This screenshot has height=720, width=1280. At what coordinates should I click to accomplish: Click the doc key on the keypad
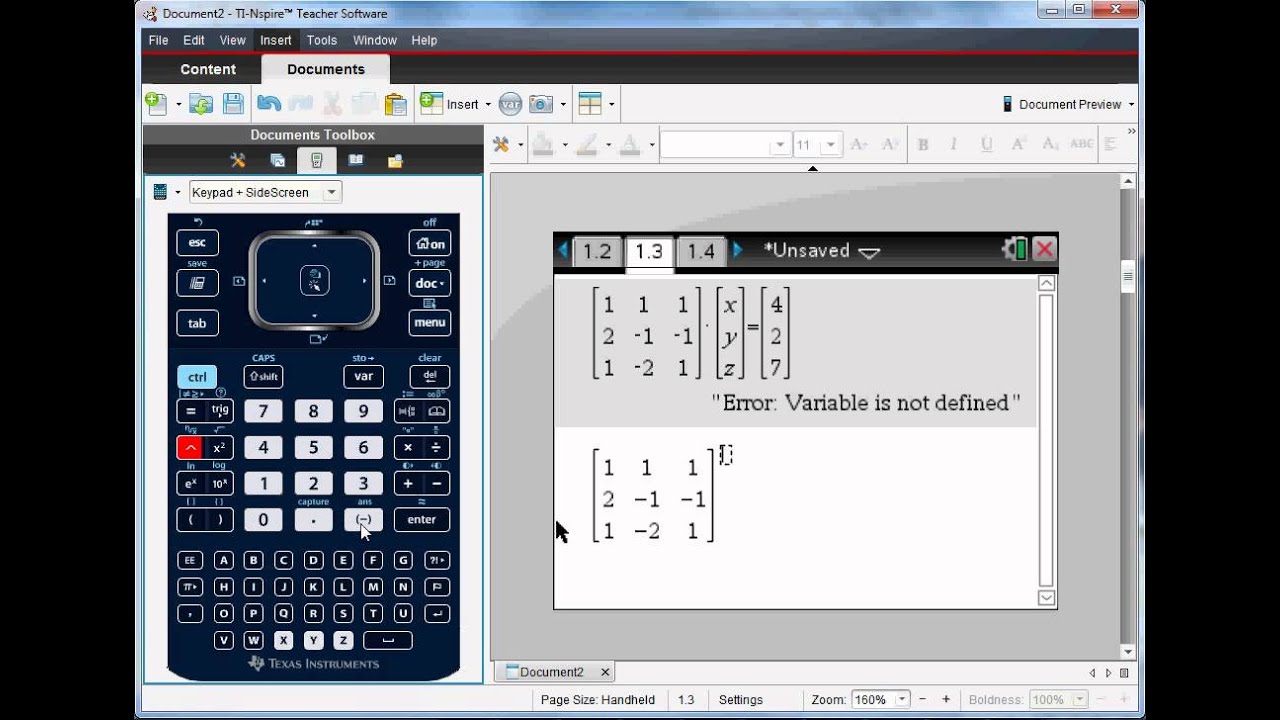430,283
